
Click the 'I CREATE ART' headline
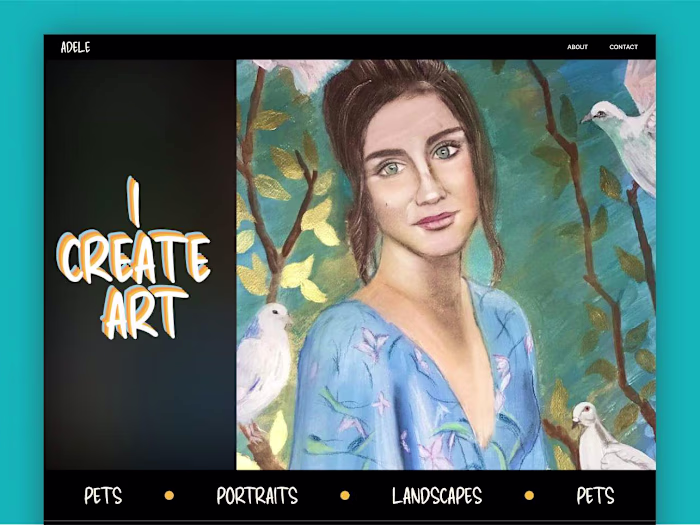point(133,258)
